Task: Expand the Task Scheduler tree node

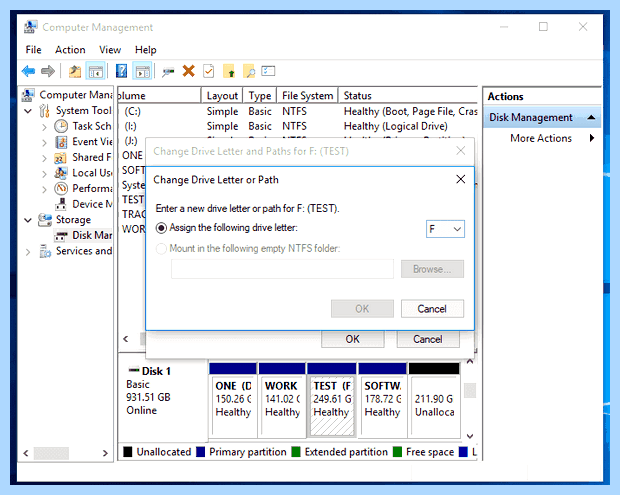Action: 44,127
